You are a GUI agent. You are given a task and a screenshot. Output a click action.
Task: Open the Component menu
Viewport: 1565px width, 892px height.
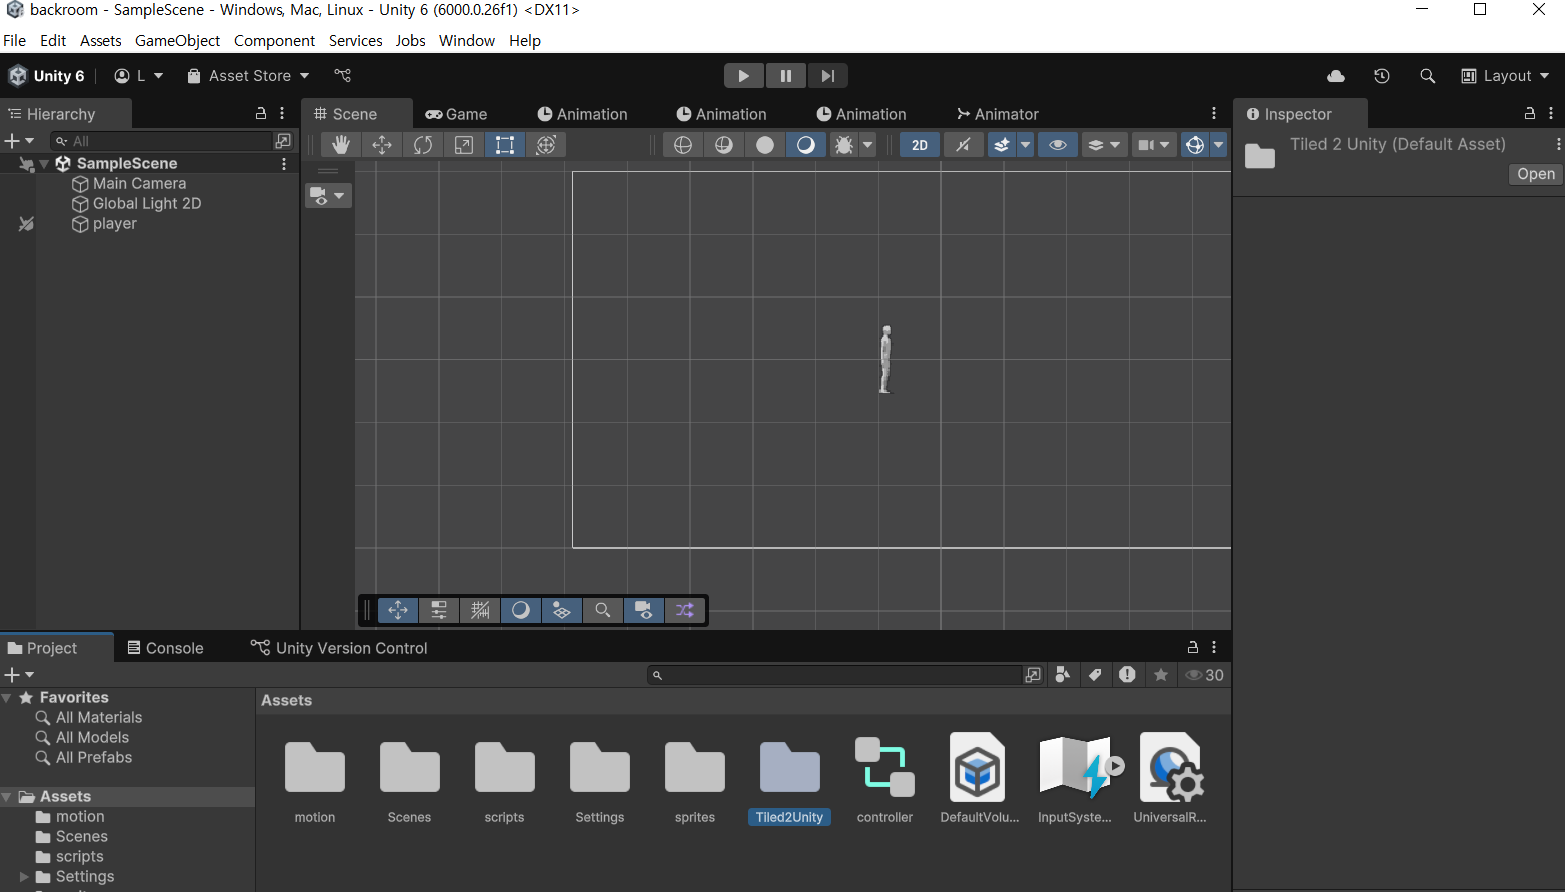click(274, 41)
